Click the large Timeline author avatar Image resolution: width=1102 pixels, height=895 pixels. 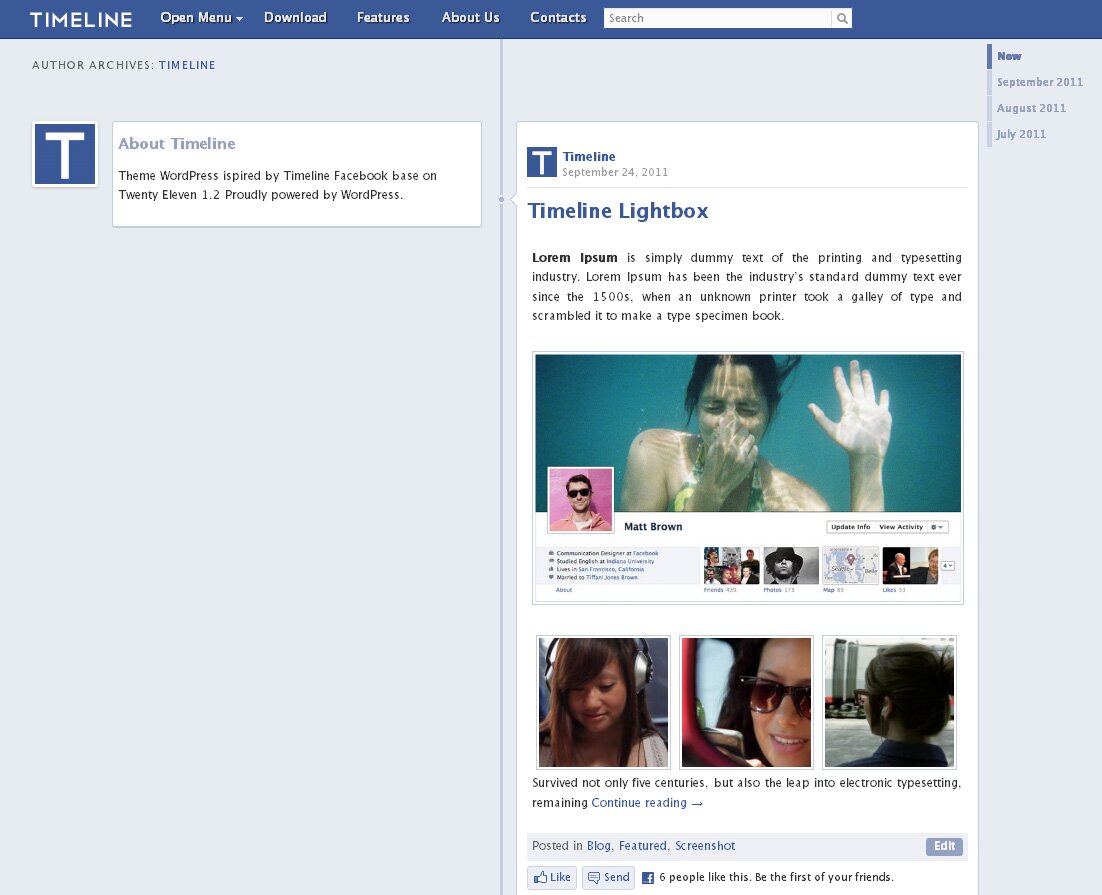click(65, 154)
